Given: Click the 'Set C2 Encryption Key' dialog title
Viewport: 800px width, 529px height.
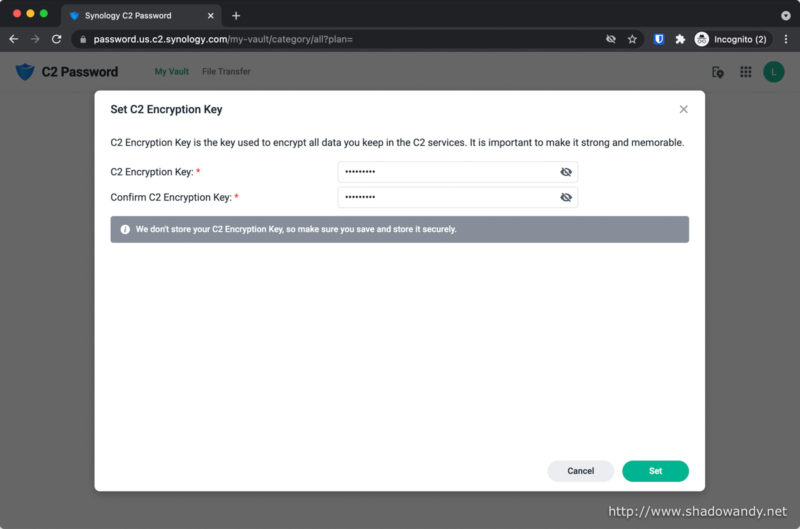Looking at the screenshot, I should tap(166, 109).
